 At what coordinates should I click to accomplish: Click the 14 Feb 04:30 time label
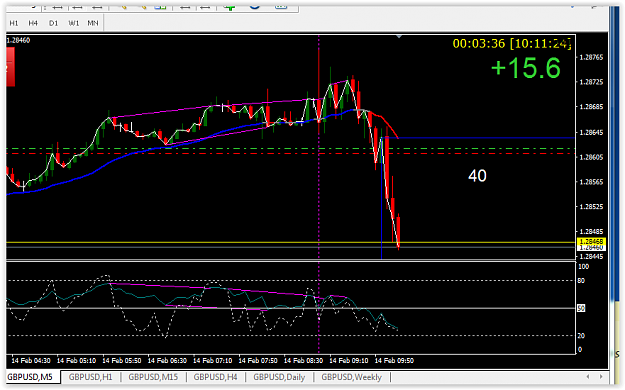31,360
